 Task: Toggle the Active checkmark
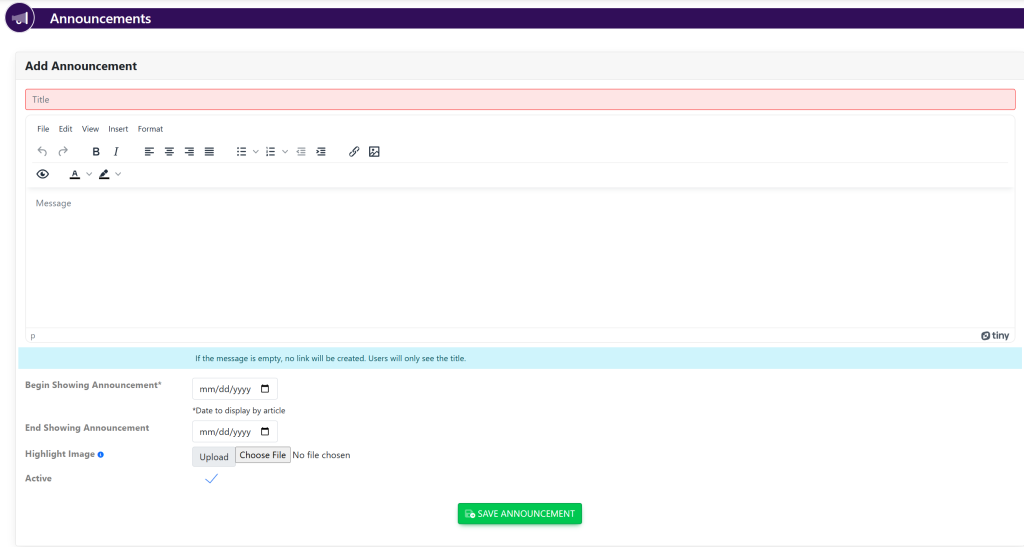click(211, 479)
